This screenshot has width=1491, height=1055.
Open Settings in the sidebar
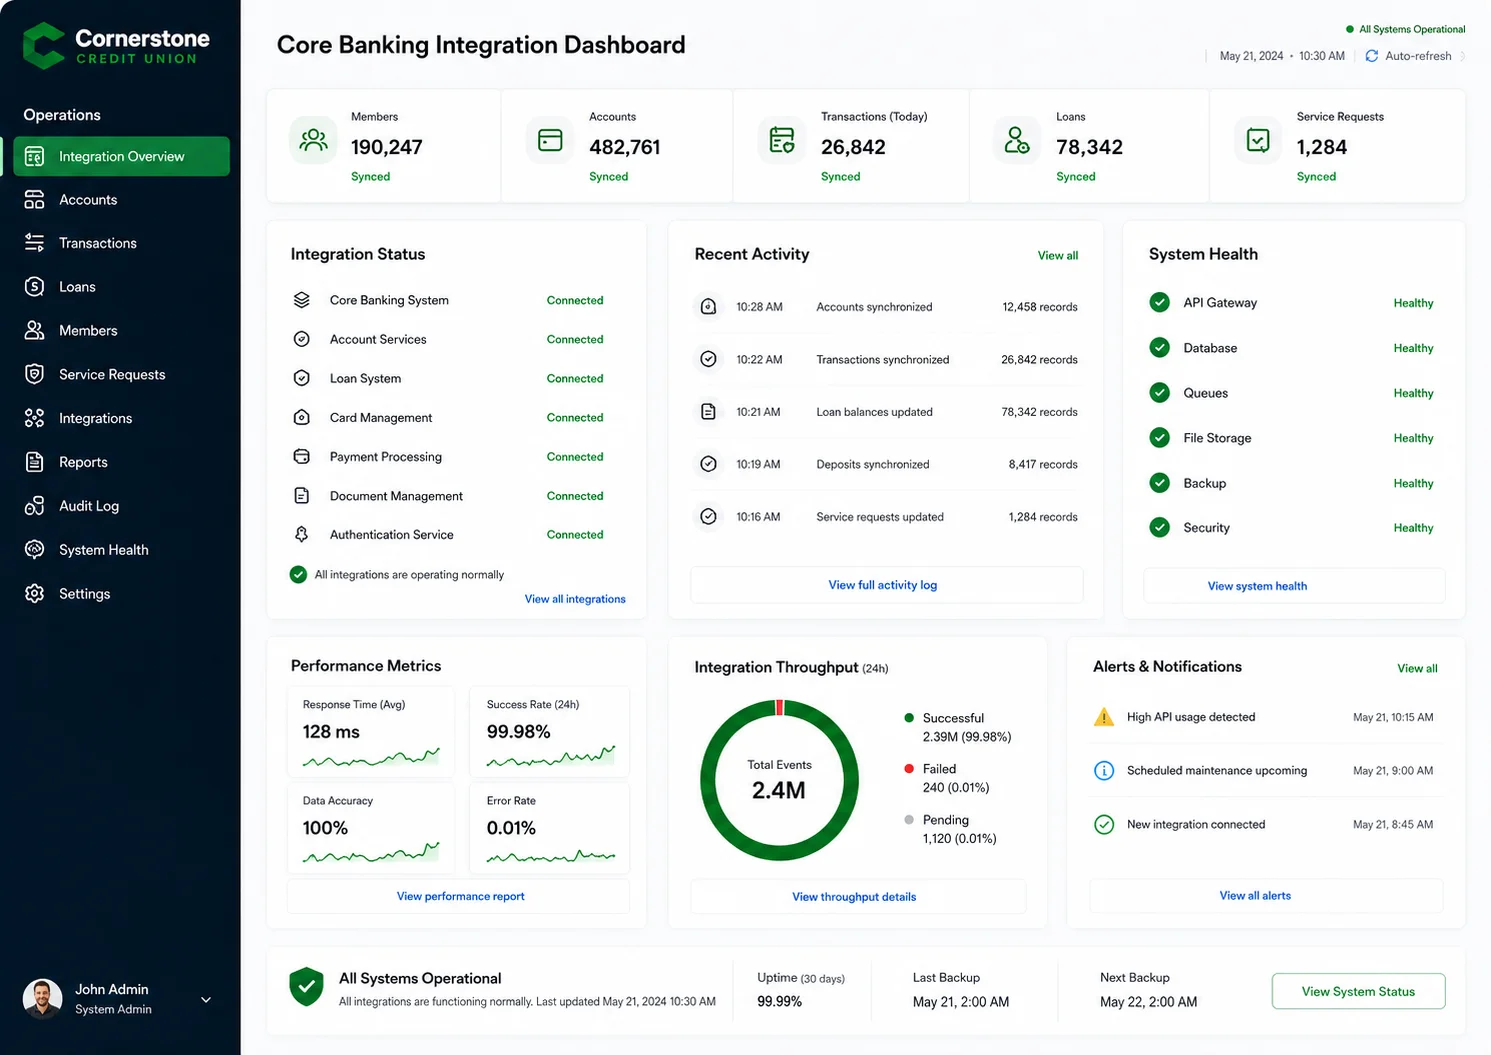tap(122, 593)
